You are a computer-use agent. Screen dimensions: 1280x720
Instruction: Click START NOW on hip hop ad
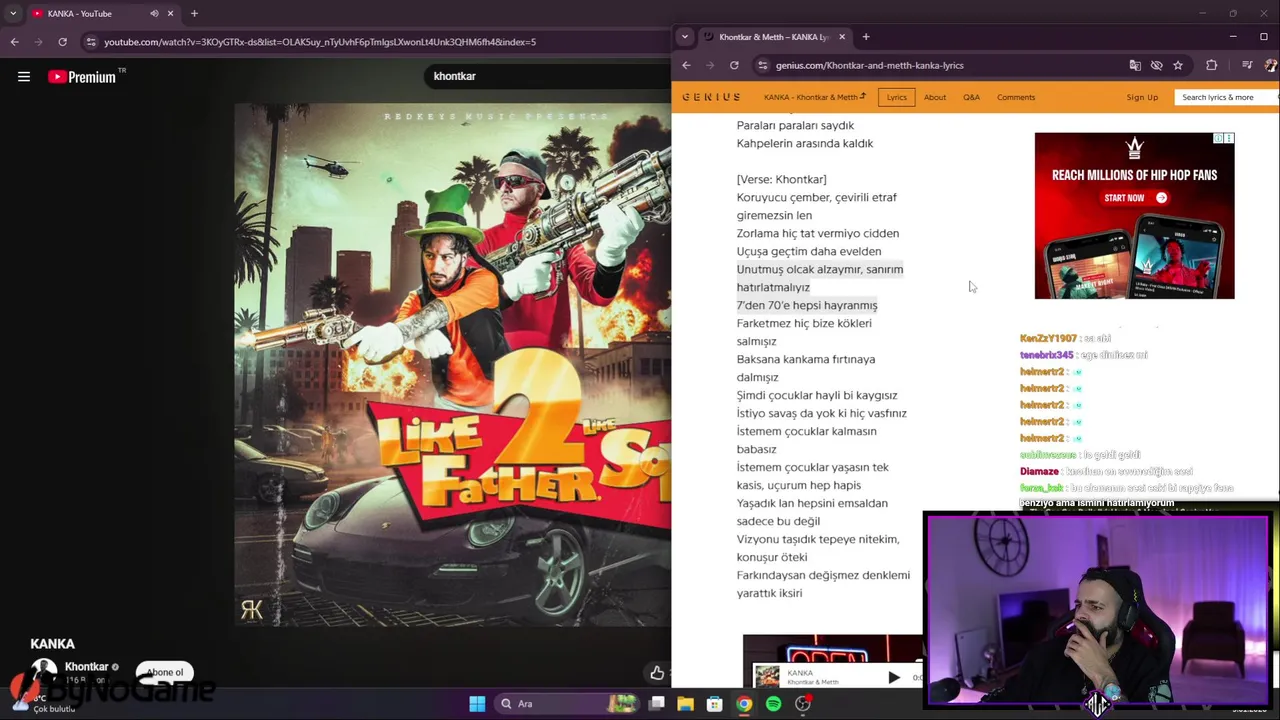[x=1135, y=198]
